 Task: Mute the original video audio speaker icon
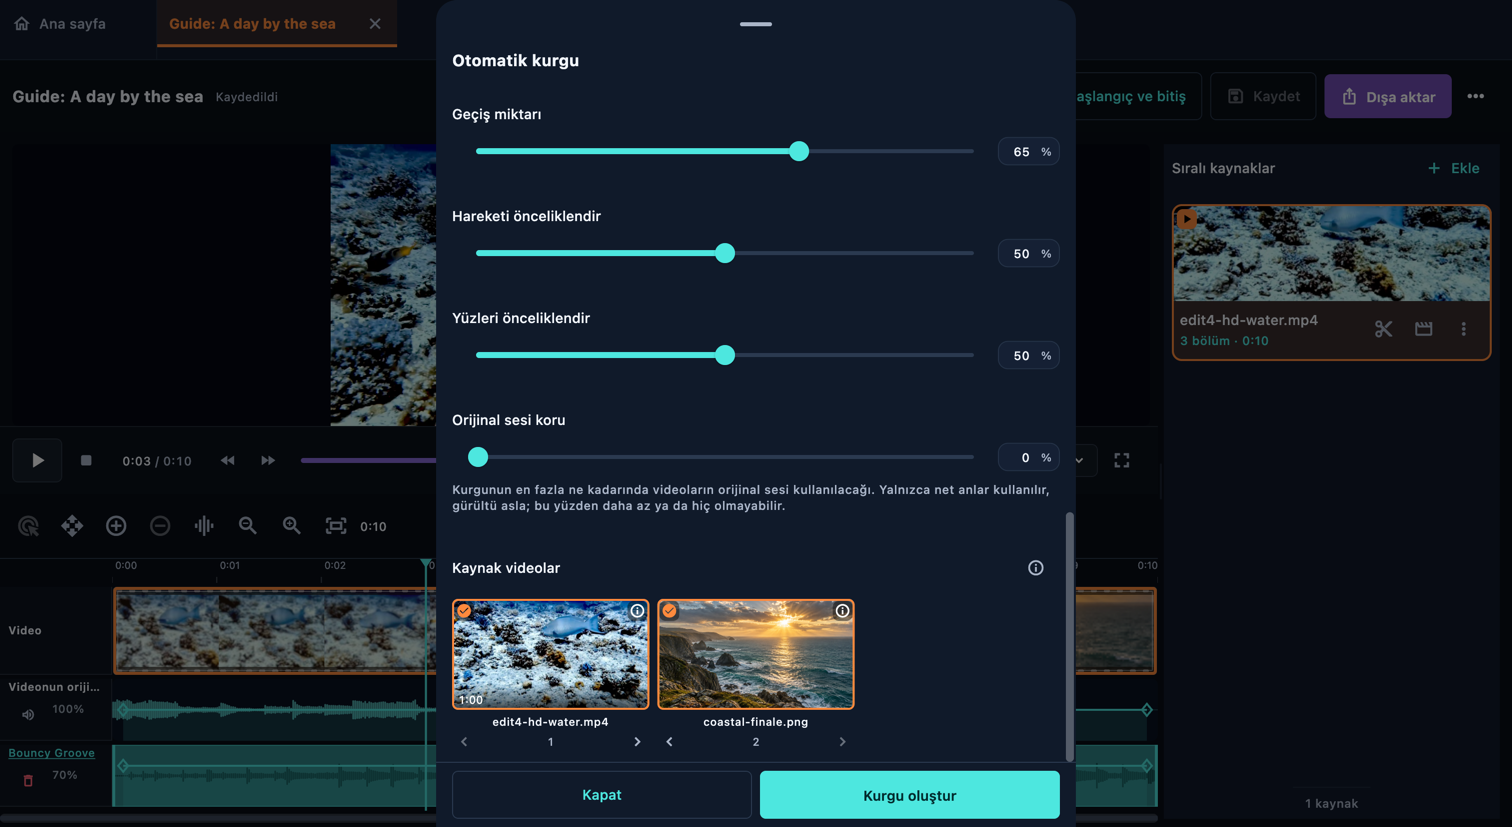click(x=28, y=714)
